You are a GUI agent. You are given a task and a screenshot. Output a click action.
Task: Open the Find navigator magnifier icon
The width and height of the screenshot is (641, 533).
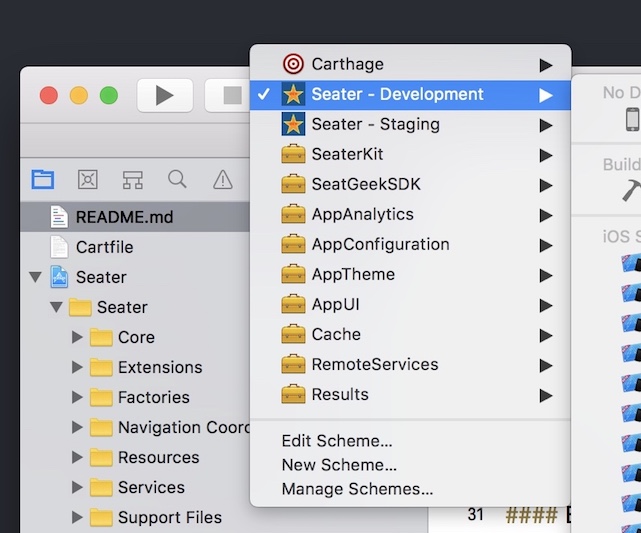pyautogui.click(x=177, y=179)
